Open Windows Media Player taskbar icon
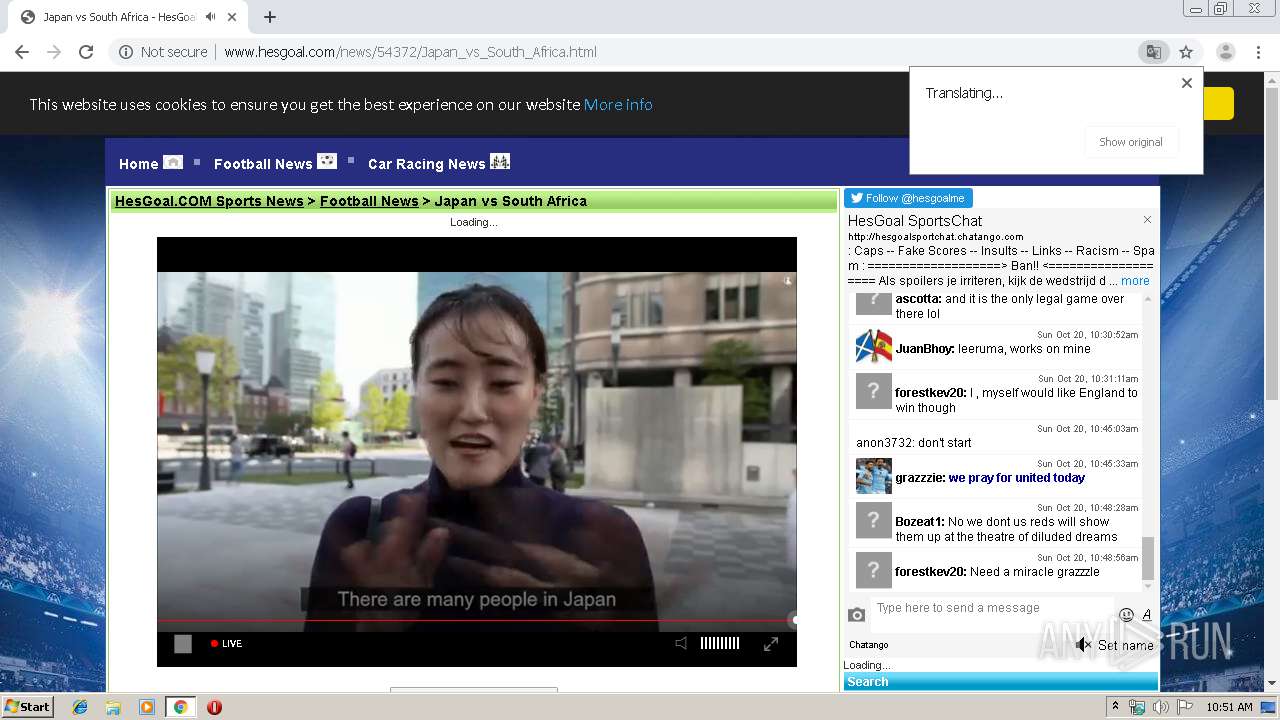 click(x=147, y=707)
